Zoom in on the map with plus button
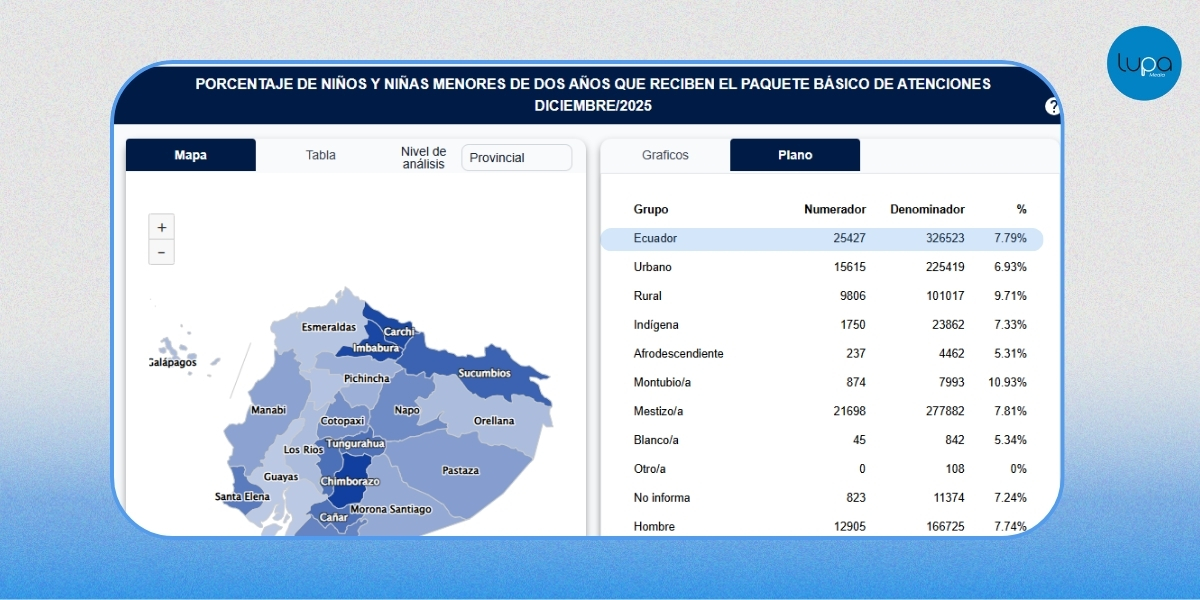Viewport: 1200px width, 600px height. (161, 227)
